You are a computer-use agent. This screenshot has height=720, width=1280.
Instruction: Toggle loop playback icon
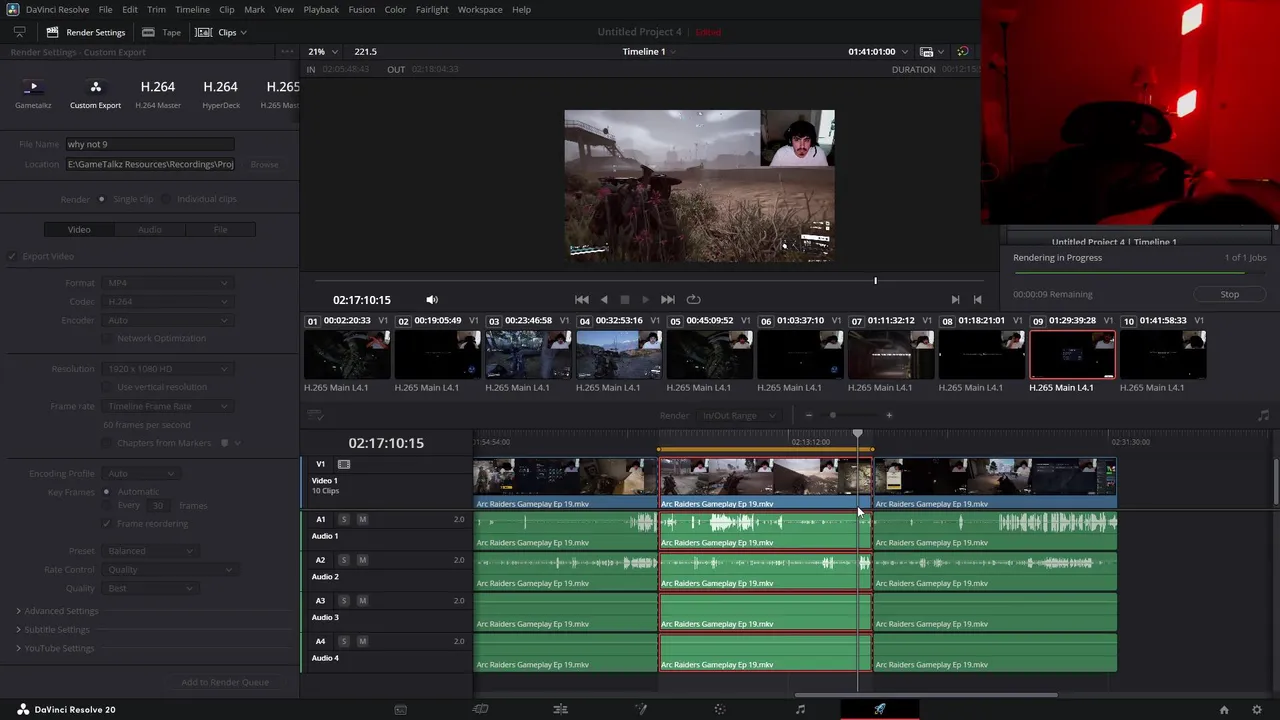[693, 299]
